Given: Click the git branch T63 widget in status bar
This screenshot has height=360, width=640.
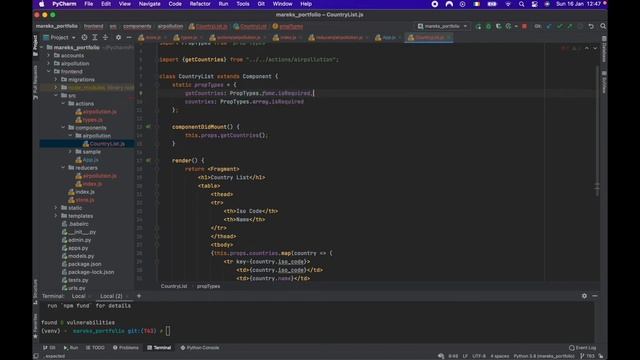Looking at the screenshot, I should click(587, 356).
